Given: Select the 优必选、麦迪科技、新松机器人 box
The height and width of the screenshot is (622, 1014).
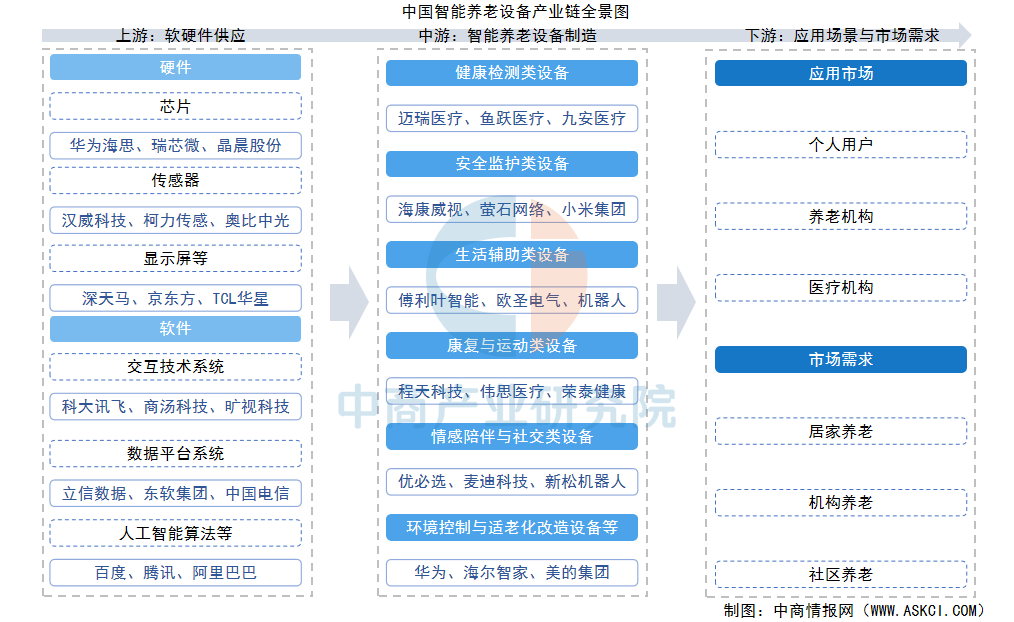Looking at the screenshot, I should [511, 481].
